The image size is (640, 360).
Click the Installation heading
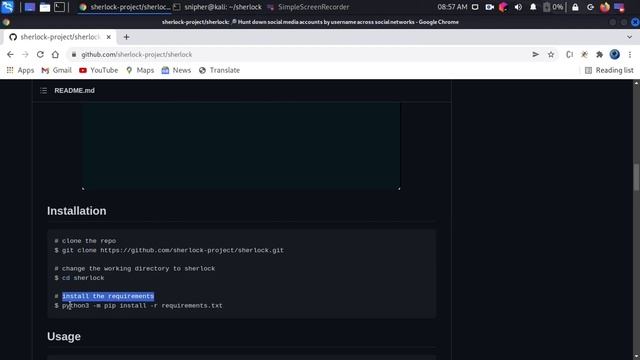pos(76,211)
